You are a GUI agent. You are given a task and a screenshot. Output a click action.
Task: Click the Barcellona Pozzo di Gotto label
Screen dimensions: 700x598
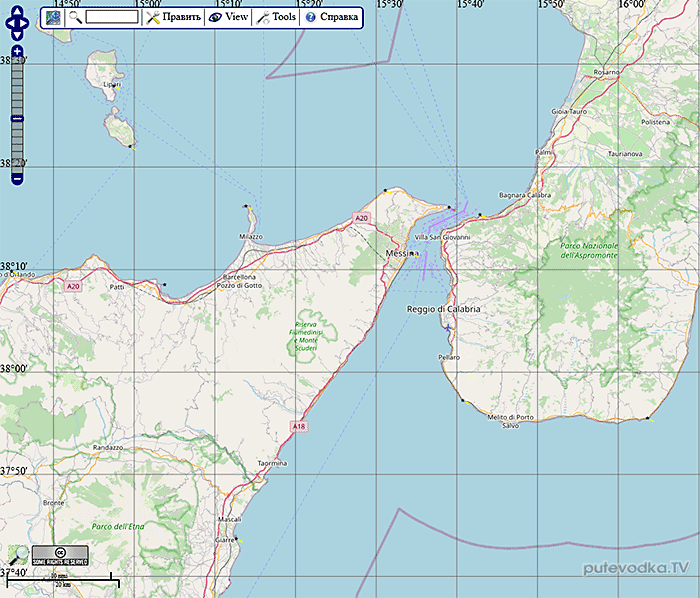240,281
